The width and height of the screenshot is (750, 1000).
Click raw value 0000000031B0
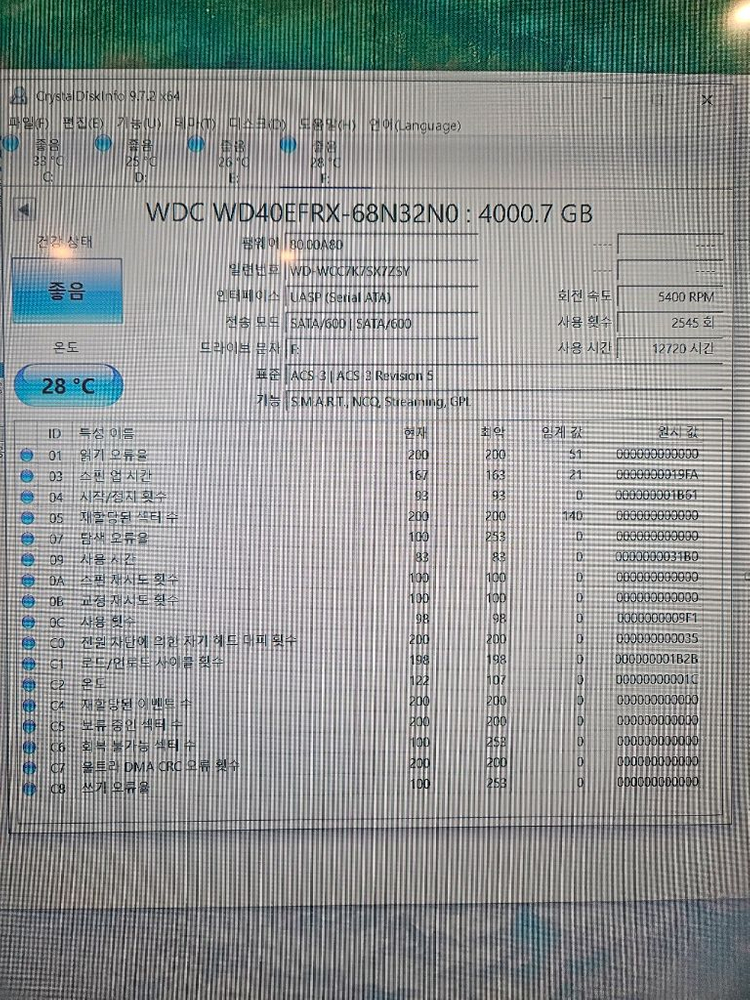pos(658,557)
